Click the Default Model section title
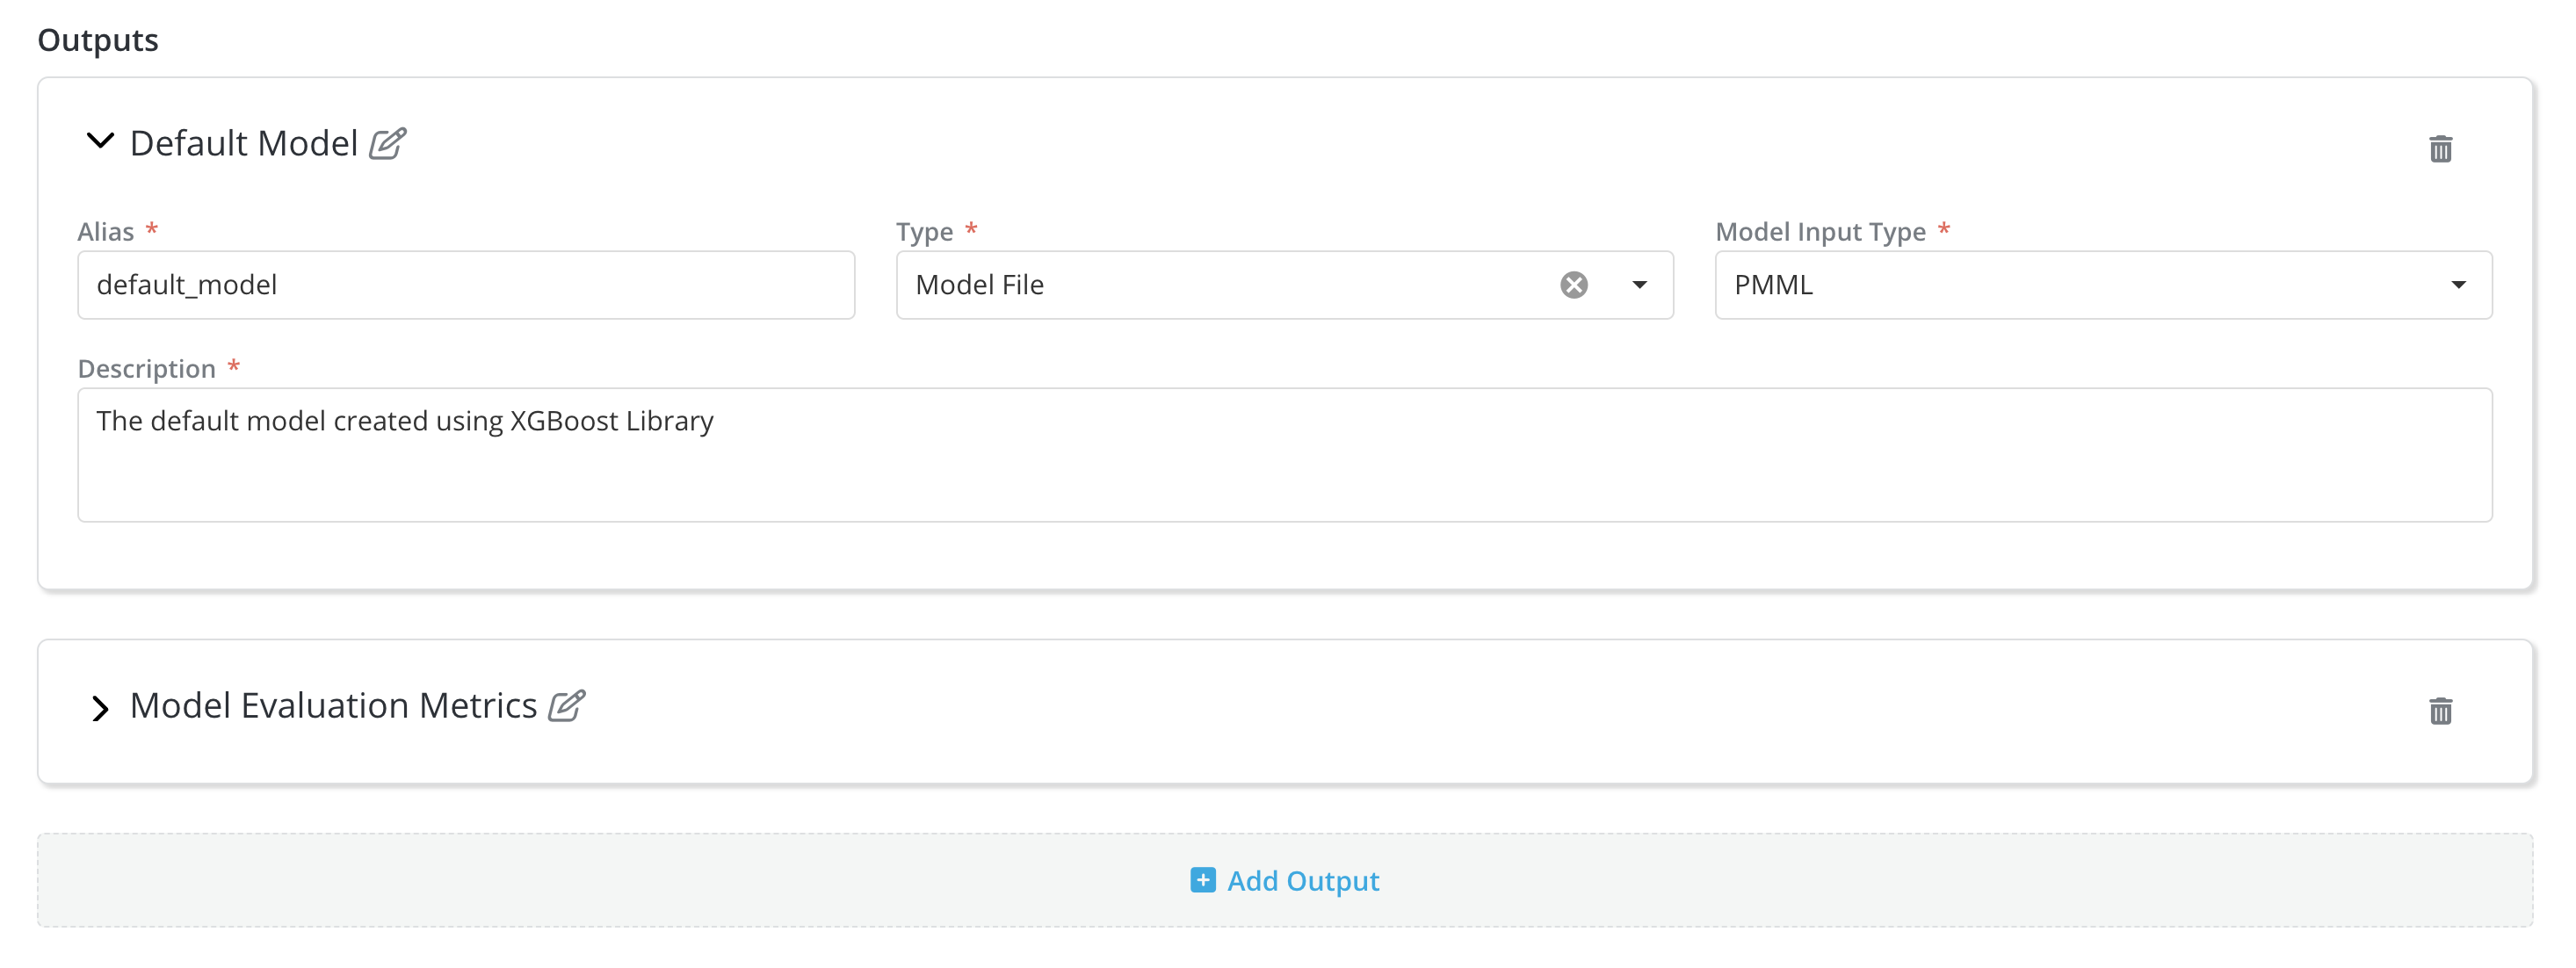The image size is (2576, 968). point(243,144)
